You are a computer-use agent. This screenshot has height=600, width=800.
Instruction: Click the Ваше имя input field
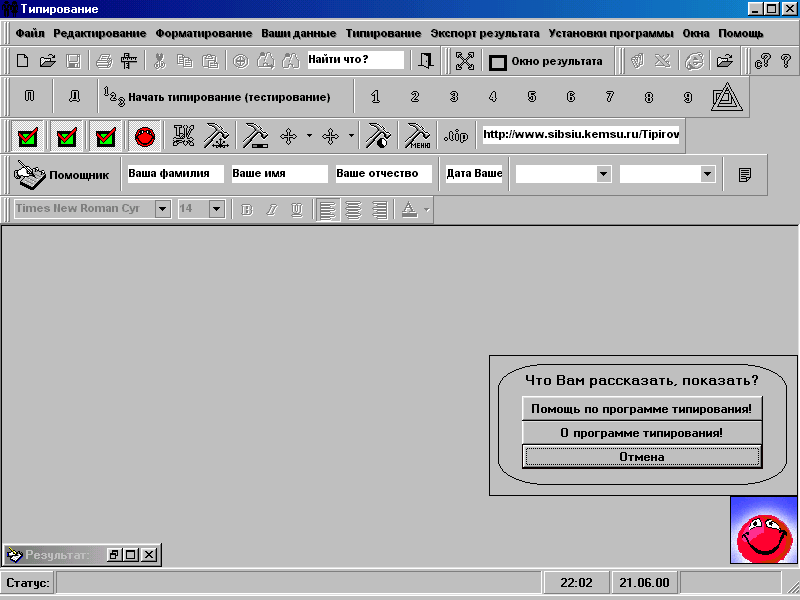pos(279,173)
